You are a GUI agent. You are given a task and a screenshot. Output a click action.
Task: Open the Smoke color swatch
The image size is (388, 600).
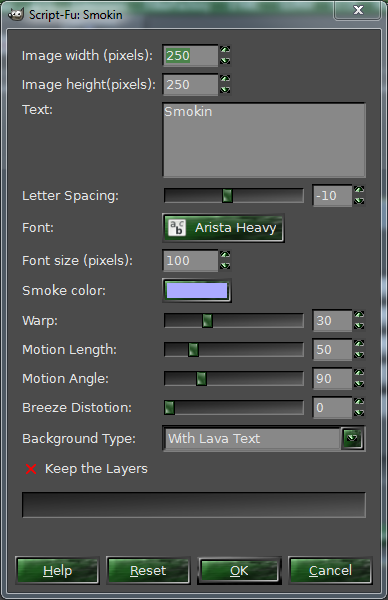(x=197, y=290)
